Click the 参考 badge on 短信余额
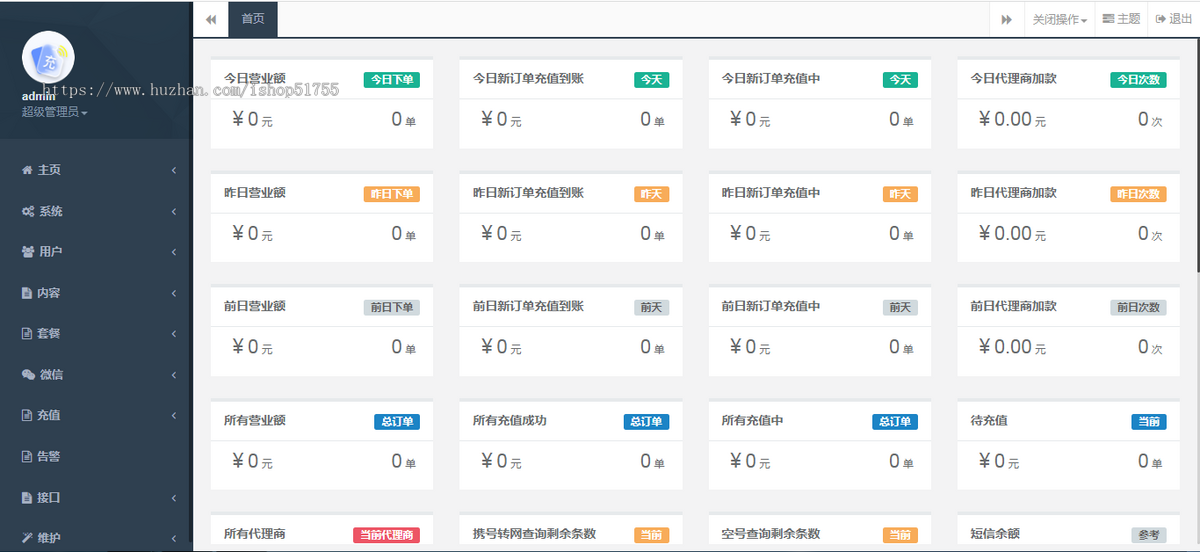 tap(1150, 535)
